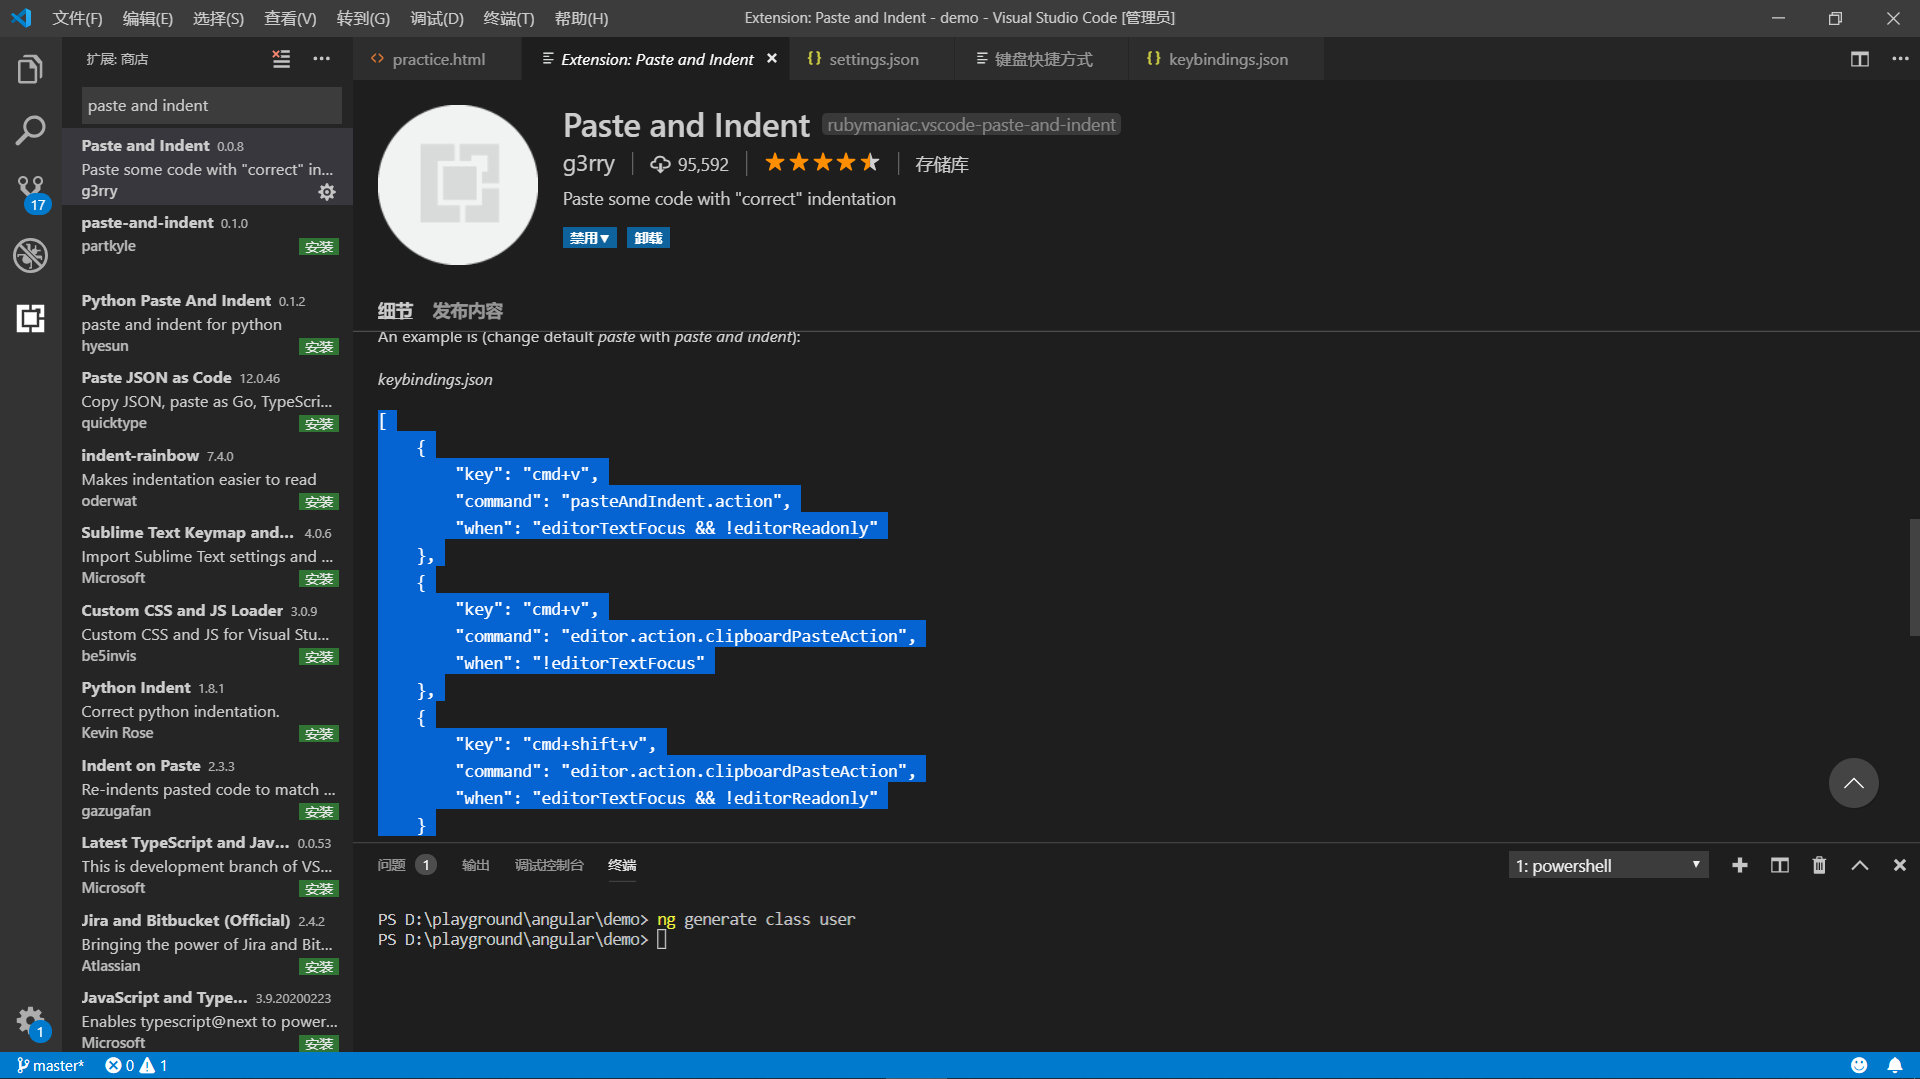Image resolution: width=1920 pixels, height=1079 pixels.
Task: Kill the active terminal with trash icon
Action: coord(1819,865)
